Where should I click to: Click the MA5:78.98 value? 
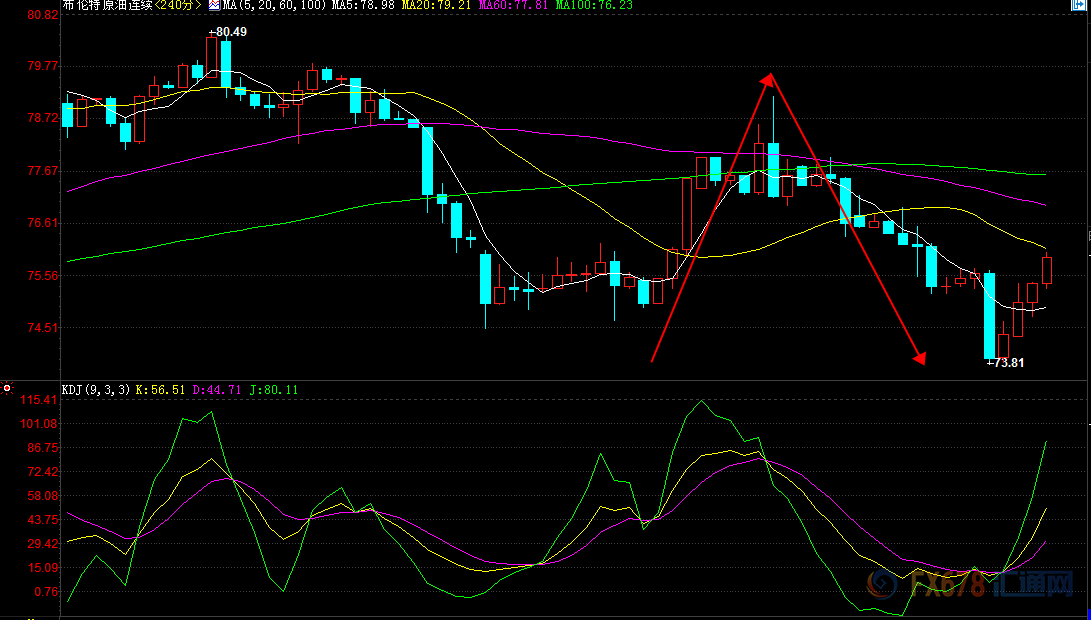363,5
